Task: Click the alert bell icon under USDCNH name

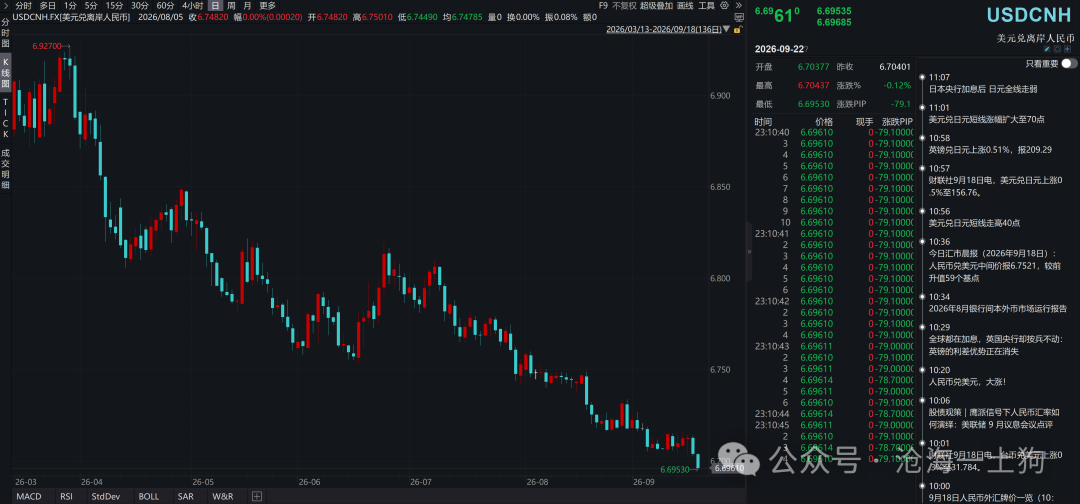Action: point(1057,49)
